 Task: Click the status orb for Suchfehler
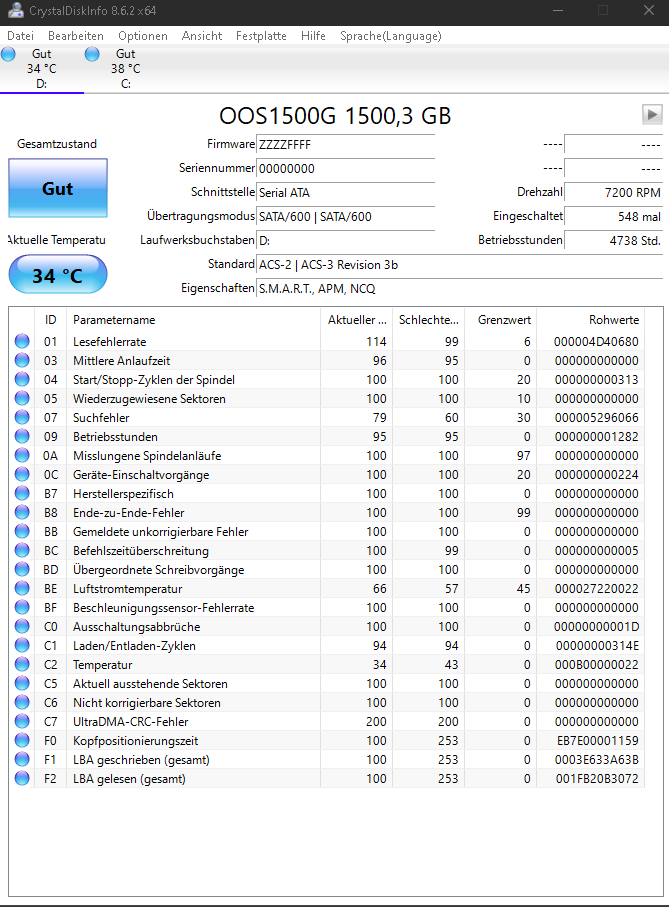22,418
